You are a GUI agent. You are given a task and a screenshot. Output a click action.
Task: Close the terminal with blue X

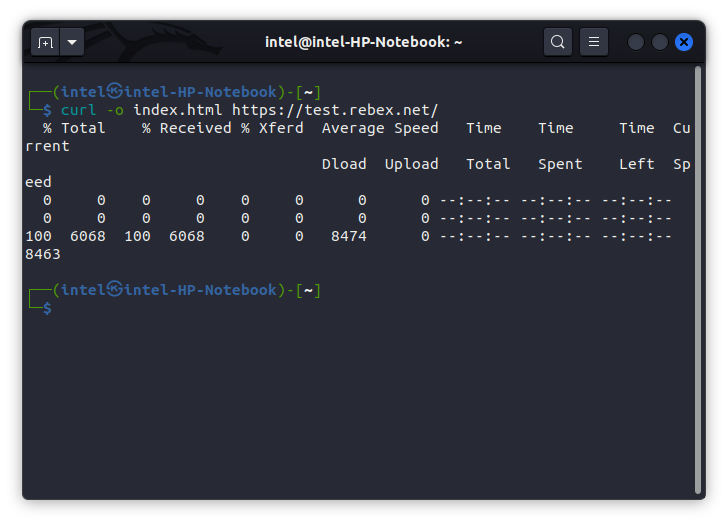(684, 42)
